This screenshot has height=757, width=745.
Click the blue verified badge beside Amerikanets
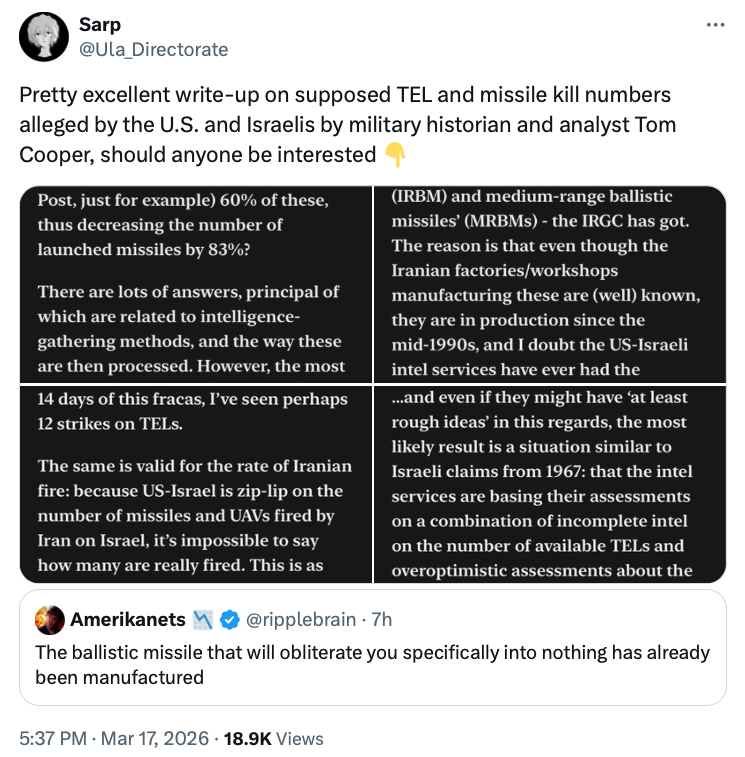pos(229,620)
